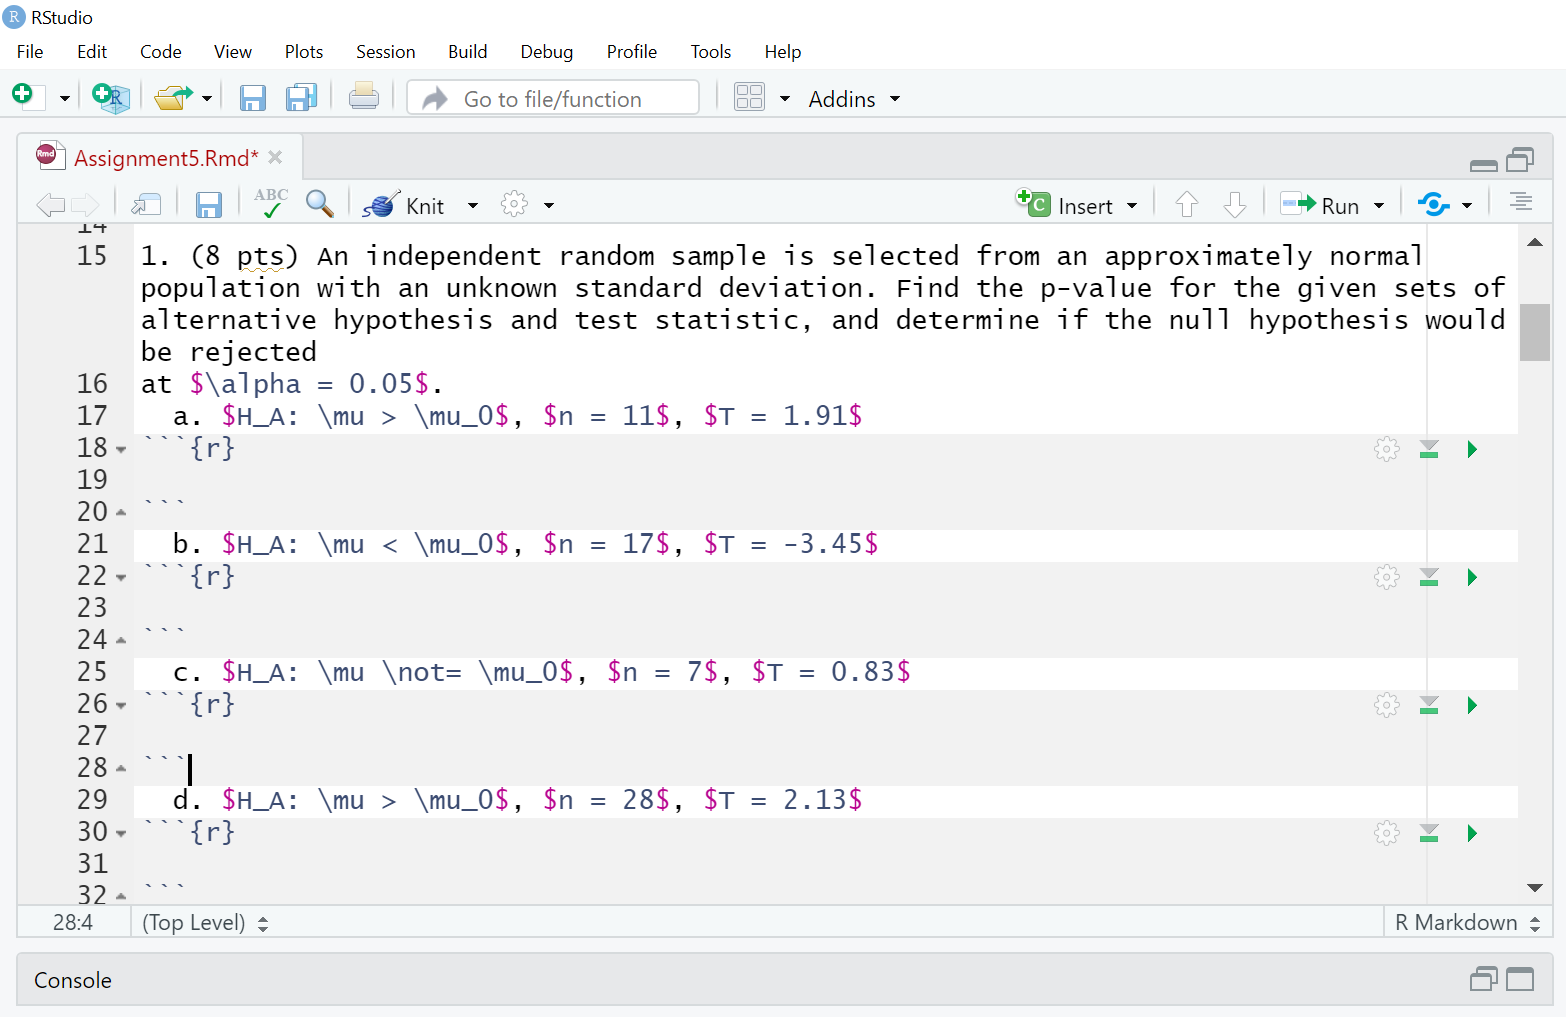Toggle the document outline icon

1521,203
